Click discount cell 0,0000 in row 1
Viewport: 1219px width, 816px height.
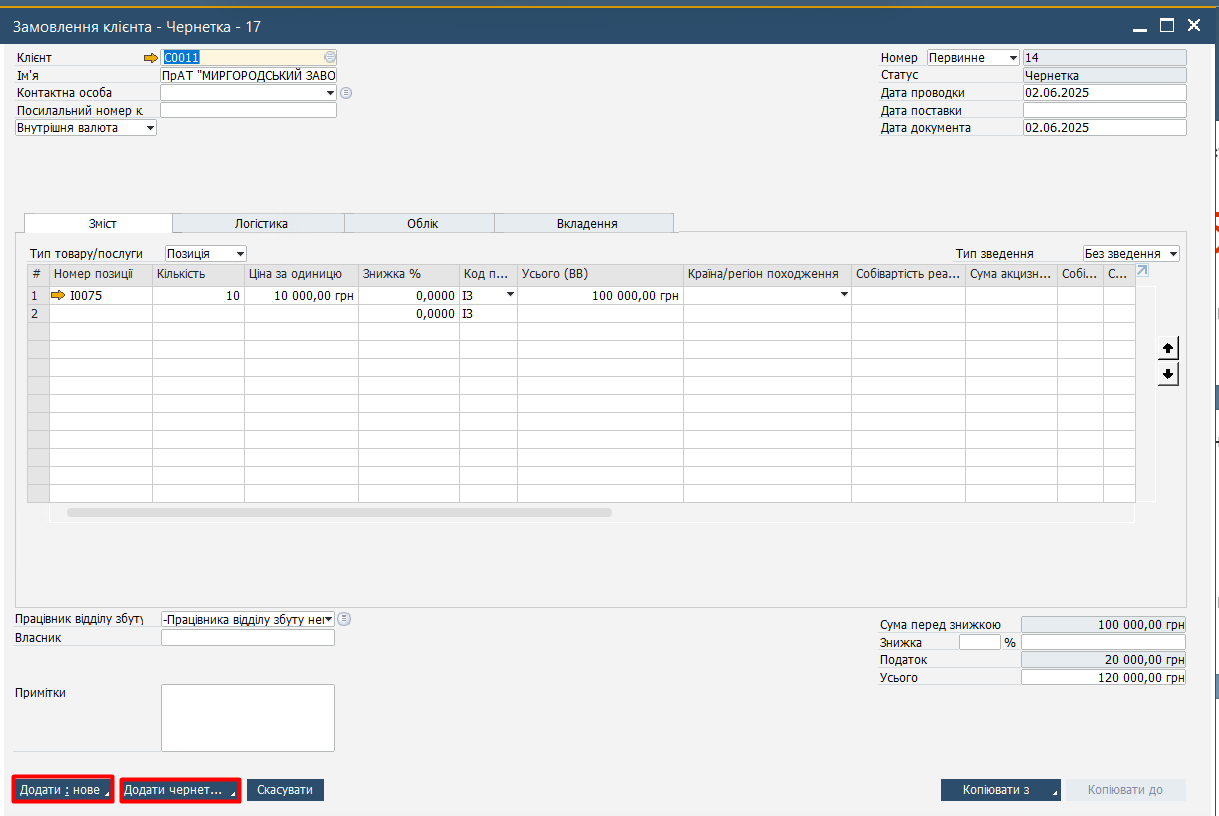409,296
